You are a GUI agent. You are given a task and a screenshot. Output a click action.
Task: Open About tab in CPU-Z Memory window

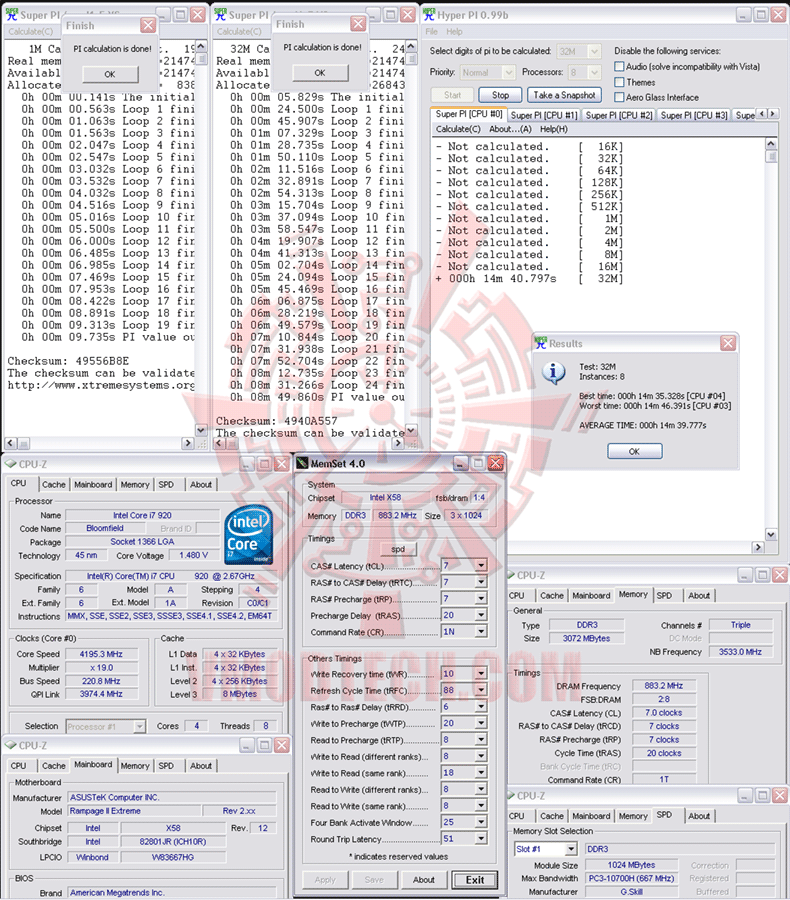[x=699, y=595]
